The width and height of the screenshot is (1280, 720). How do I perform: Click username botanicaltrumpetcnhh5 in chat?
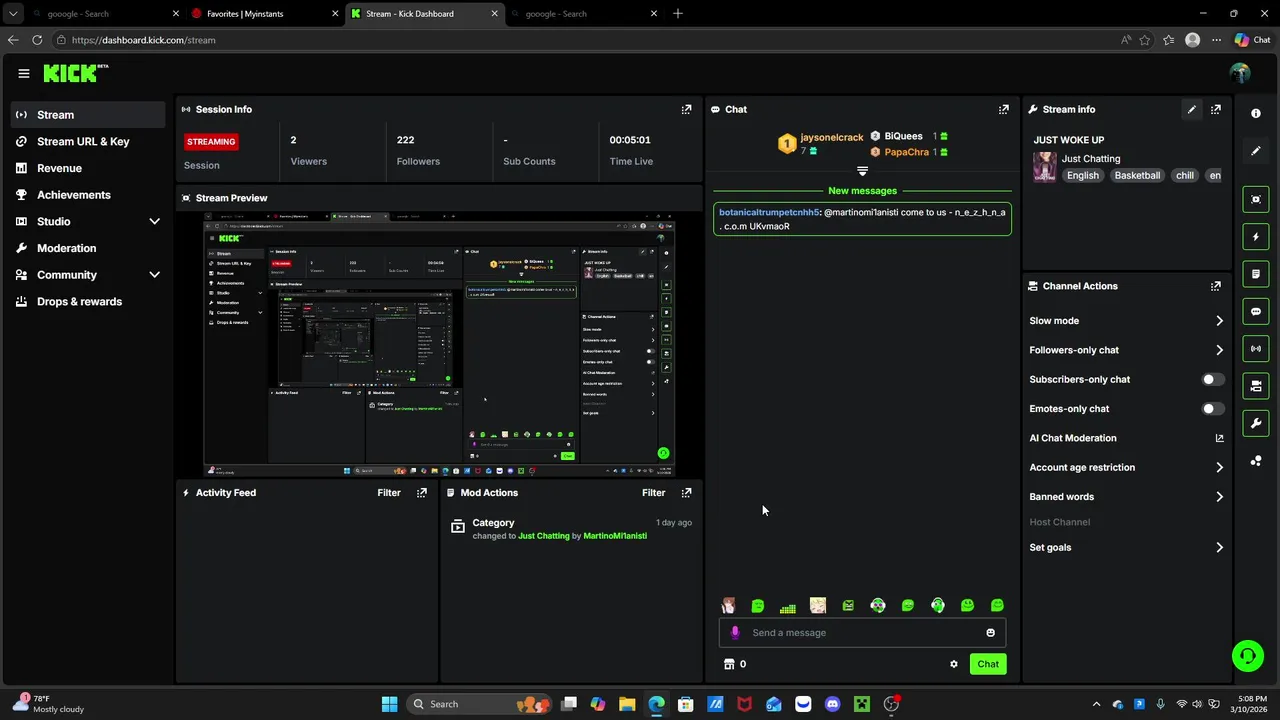[x=769, y=212]
